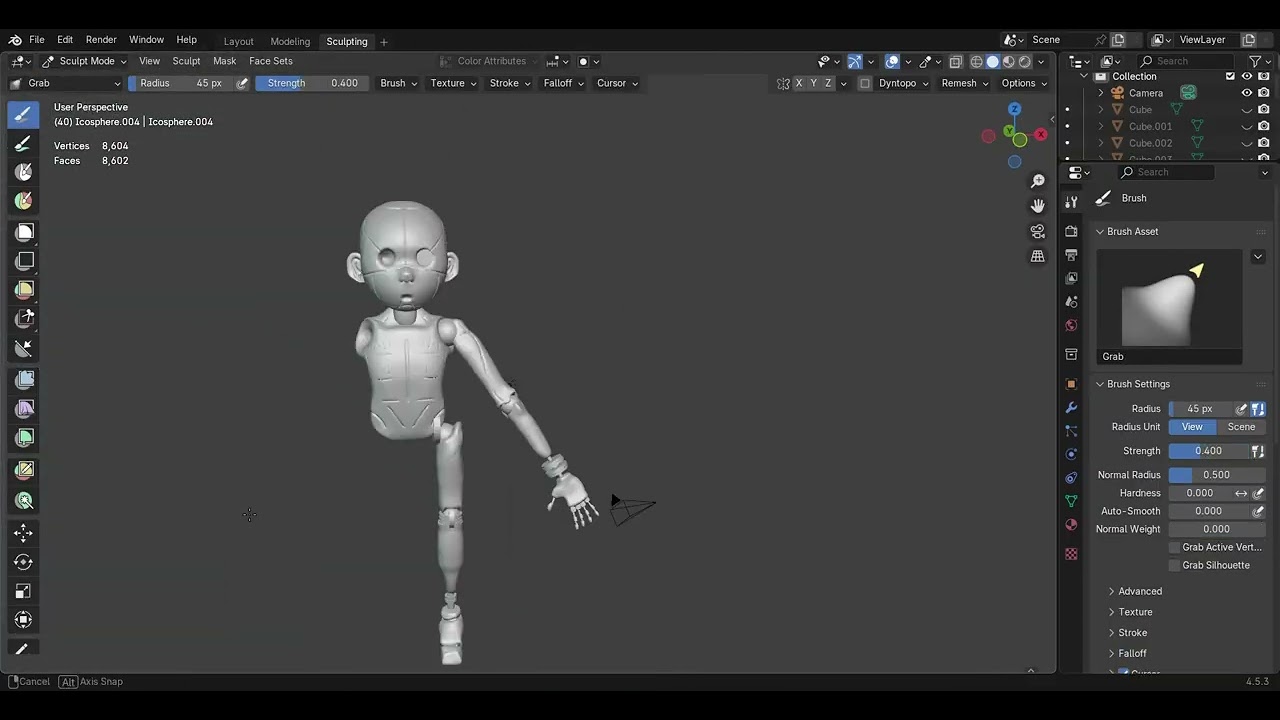Open the Brush popover in header
The image size is (1280, 720).
tap(398, 83)
